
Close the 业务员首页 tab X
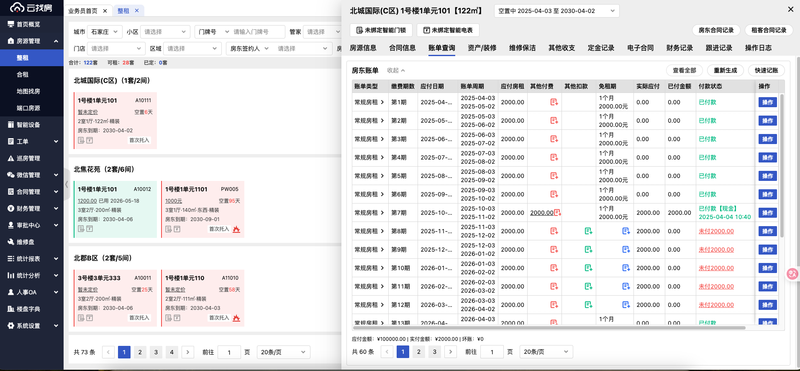tap(105, 10)
